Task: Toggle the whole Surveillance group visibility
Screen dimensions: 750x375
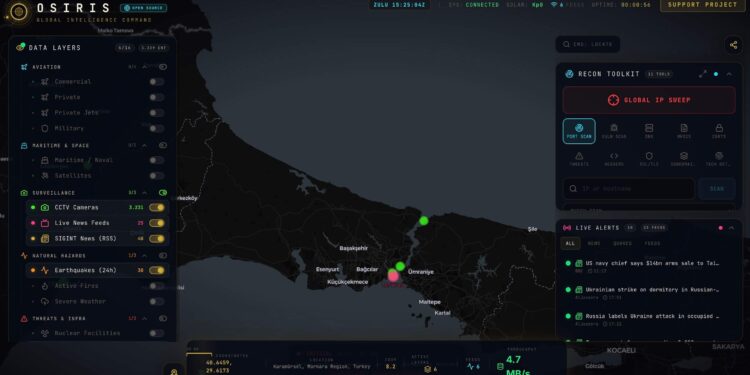Action: 163,192
